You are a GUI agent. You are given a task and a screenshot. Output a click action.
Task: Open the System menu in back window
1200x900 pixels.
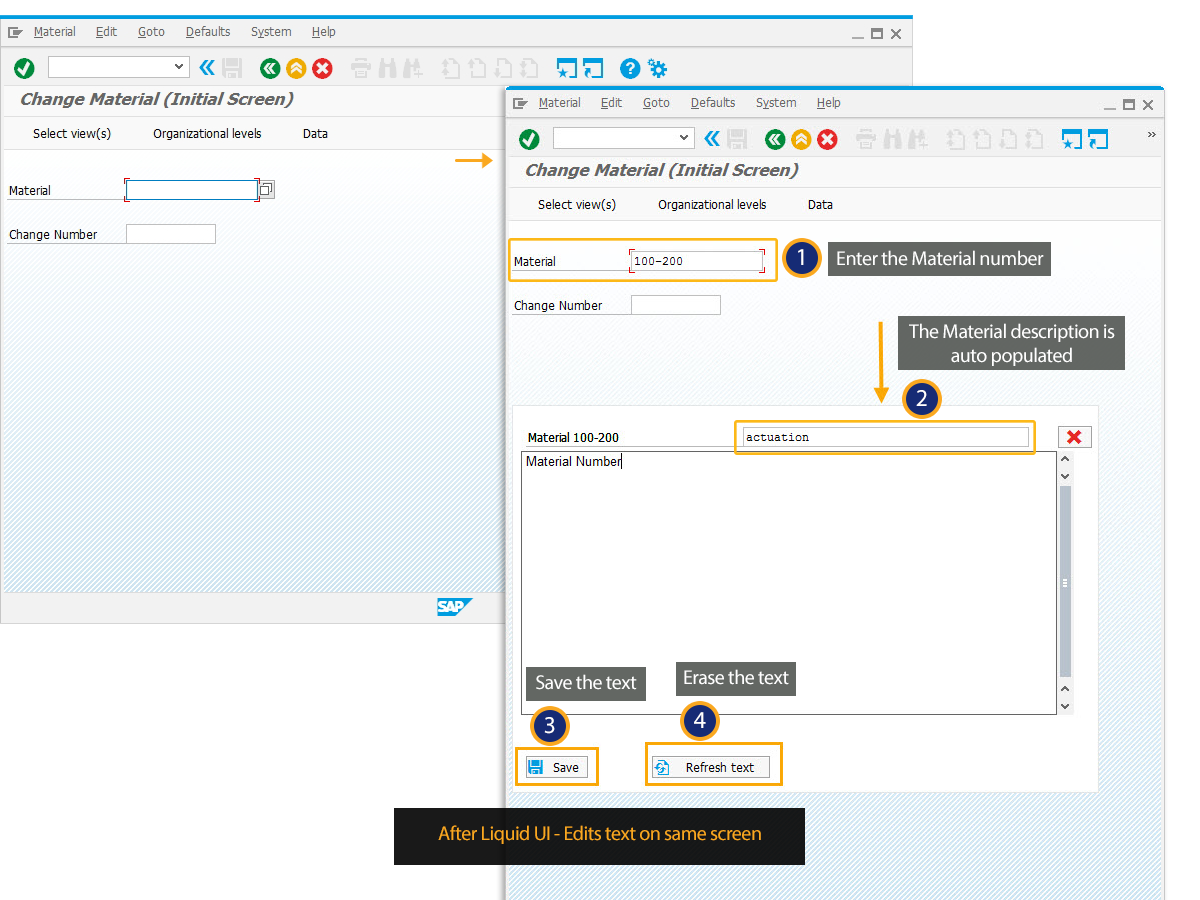pyautogui.click(x=271, y=32)
